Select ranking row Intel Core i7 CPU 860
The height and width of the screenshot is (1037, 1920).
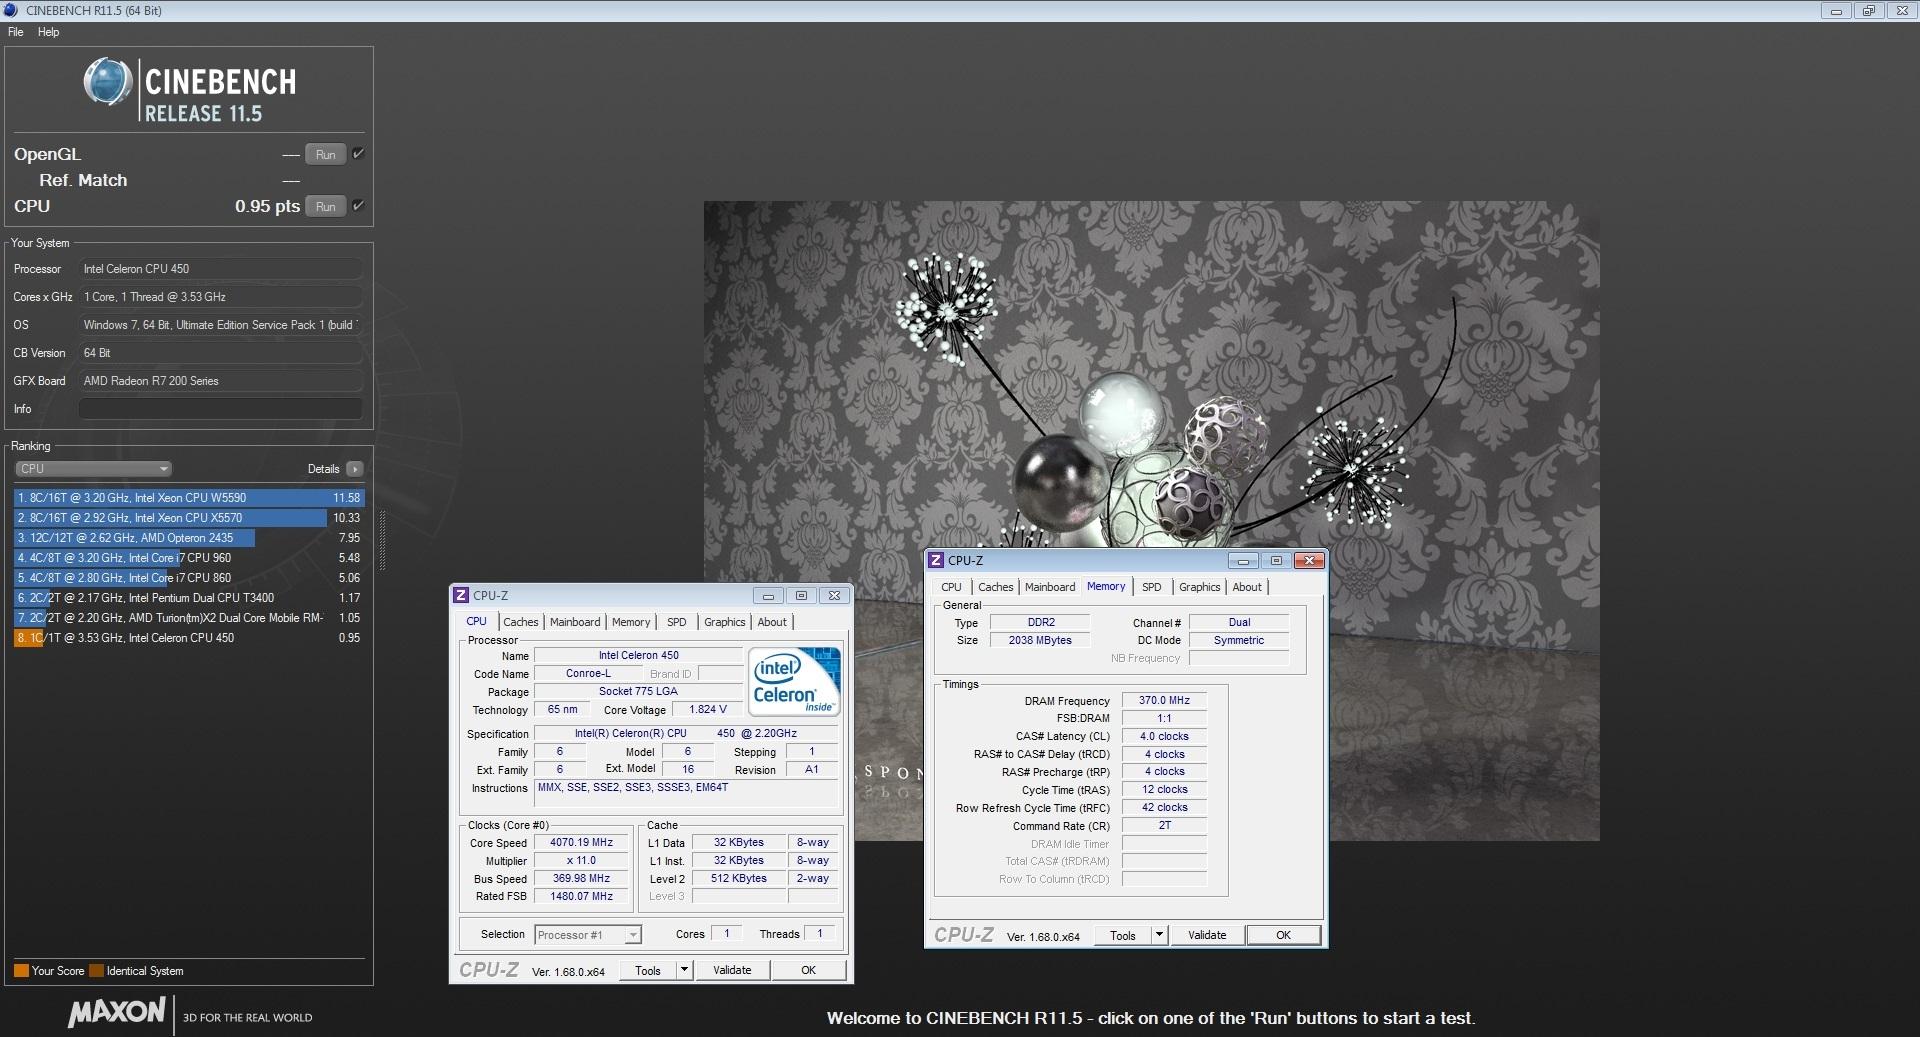point(189,578)
